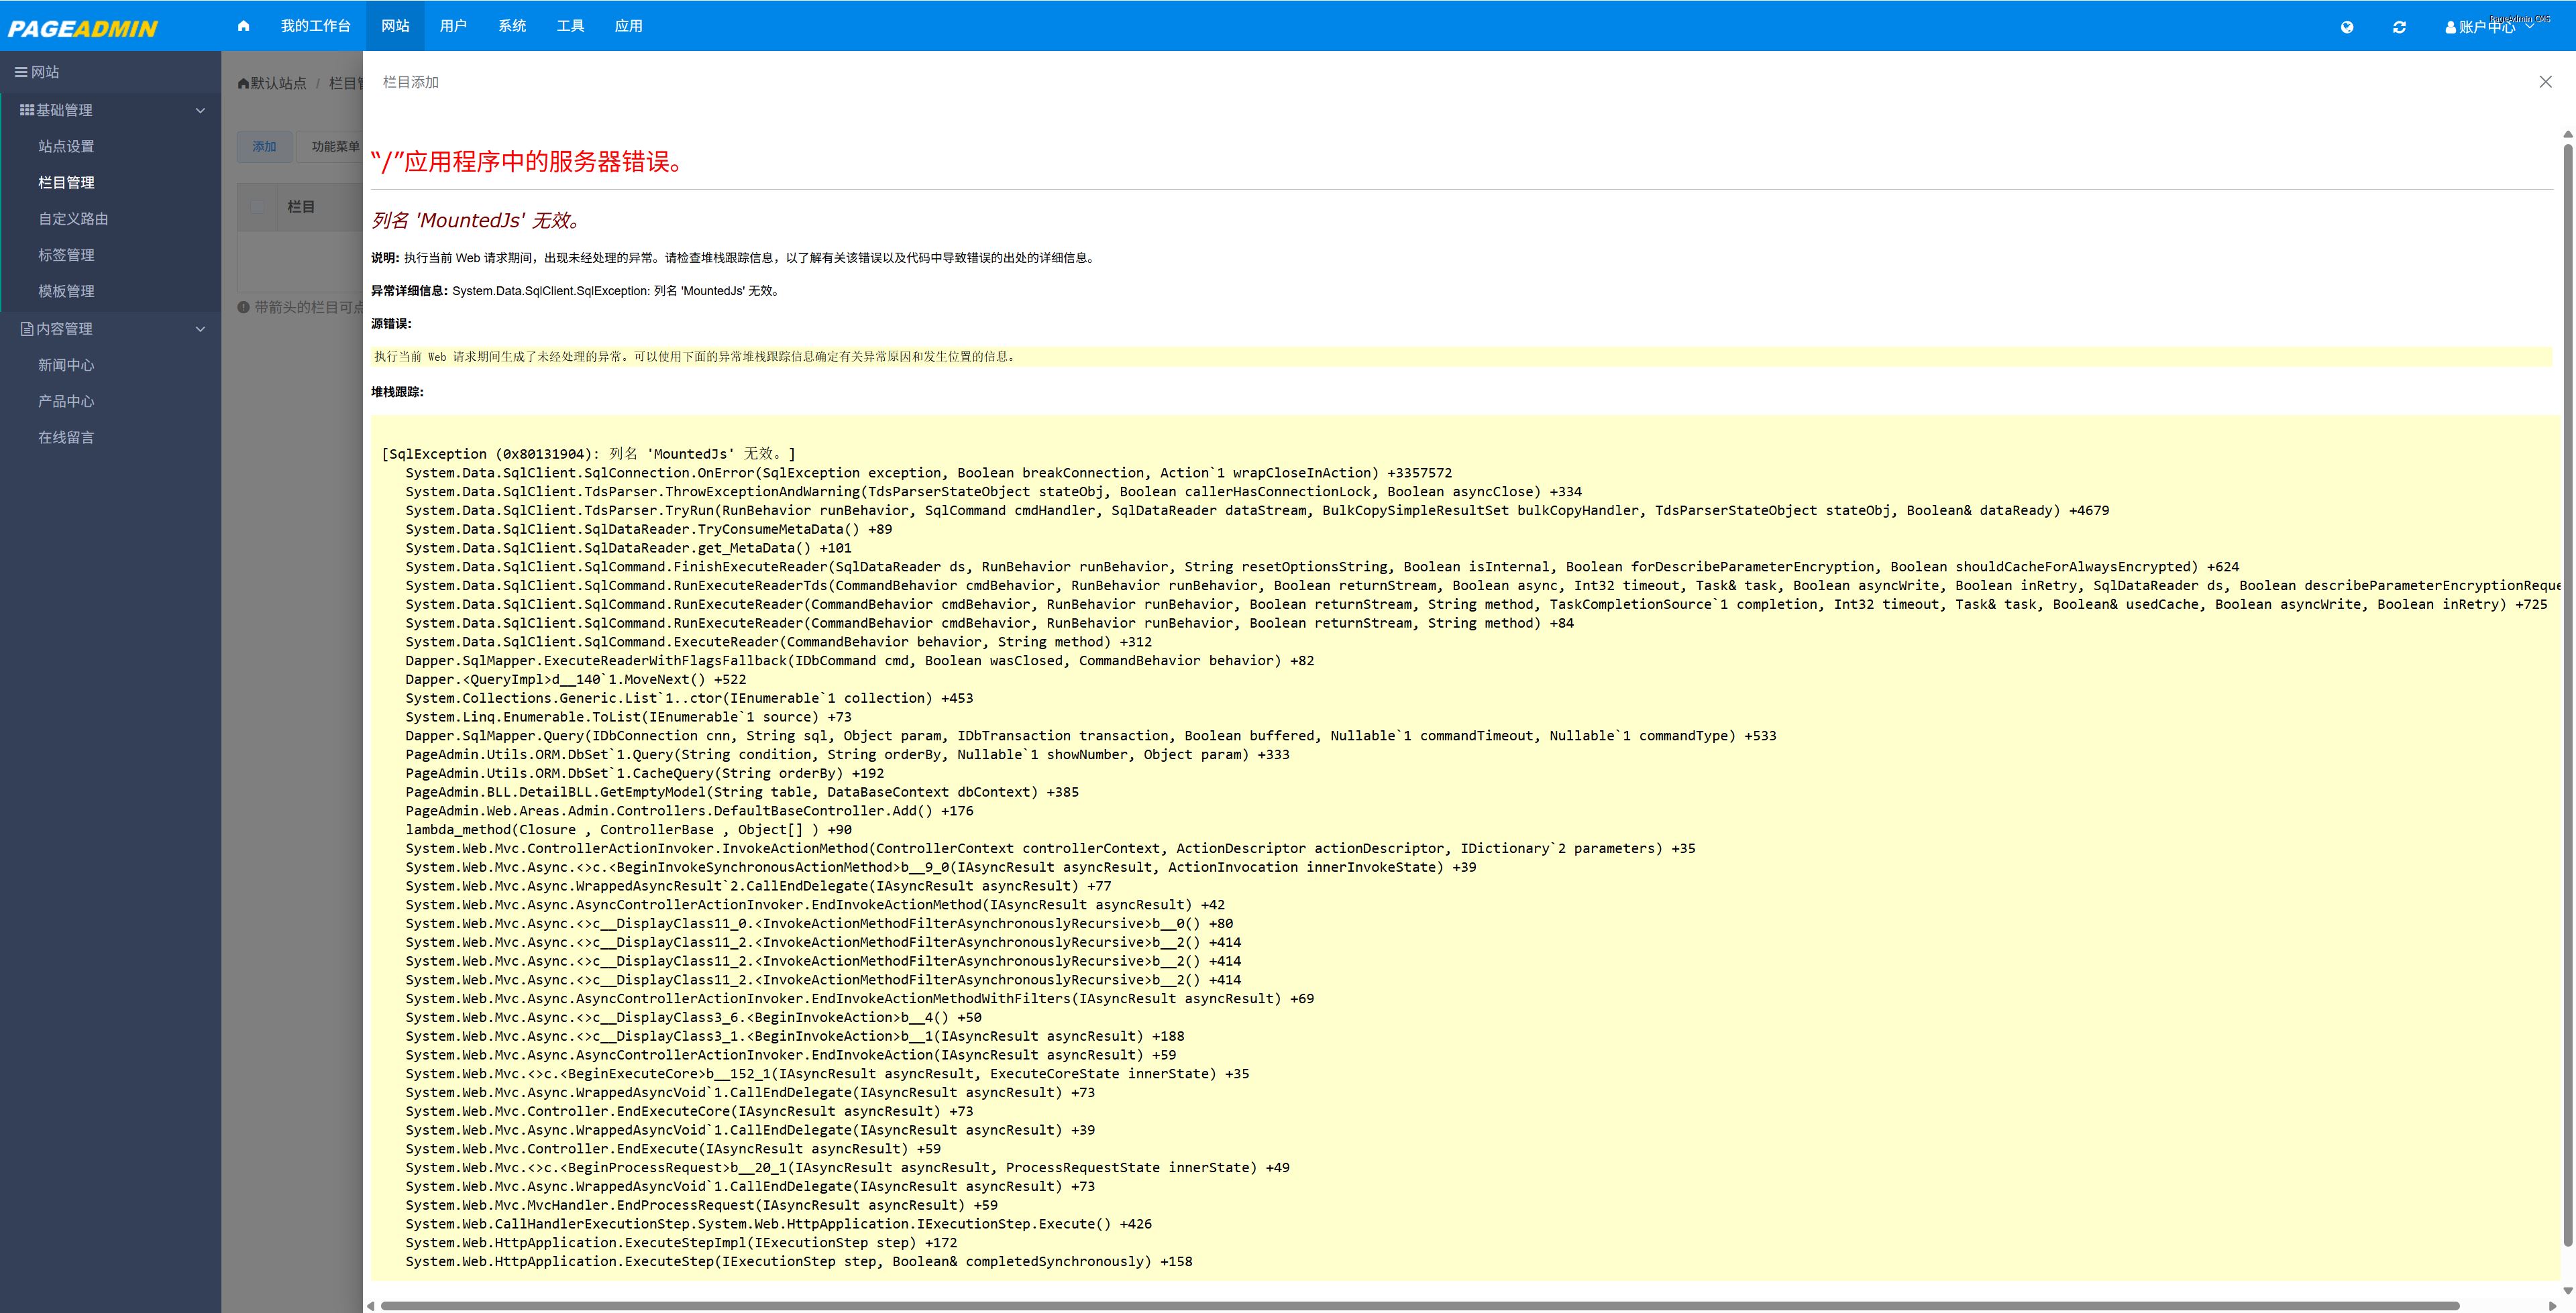This screenshot has width=2576, height=1313.
Task: Open the 工具 top menu item
Action: pos(570,26)
